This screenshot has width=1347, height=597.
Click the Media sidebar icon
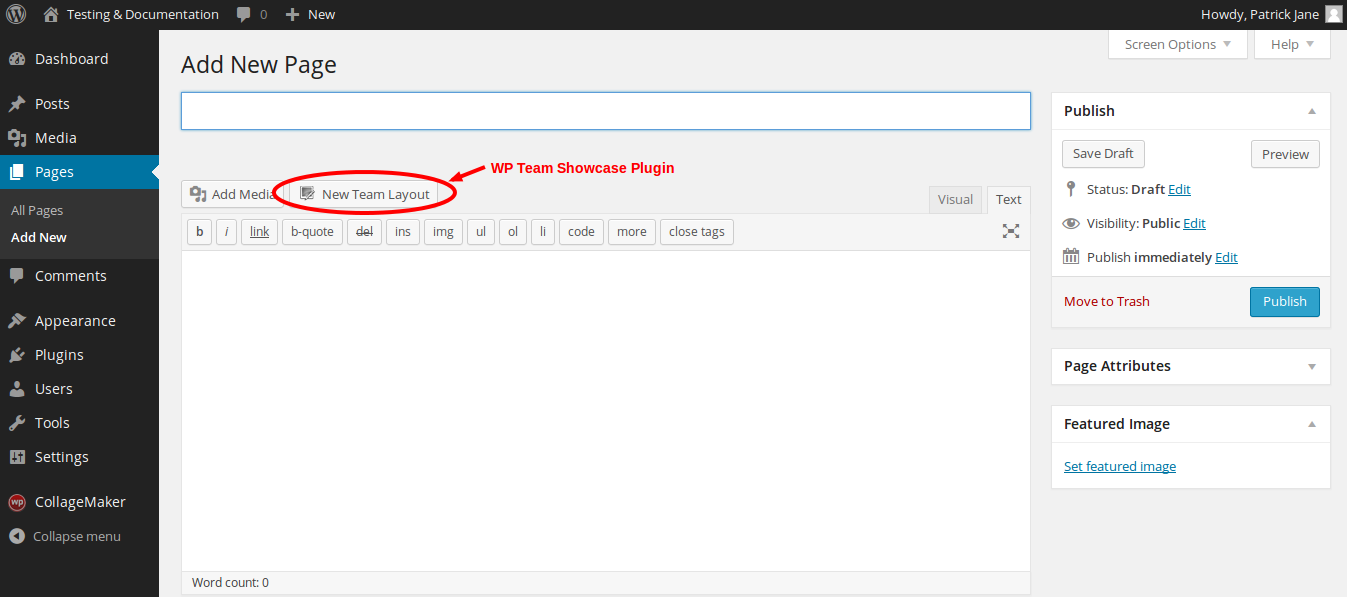coord(17,138)
